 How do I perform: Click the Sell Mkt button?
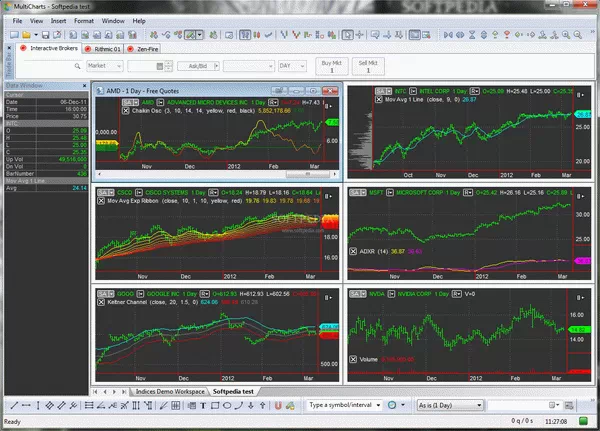tap(368, 66)
